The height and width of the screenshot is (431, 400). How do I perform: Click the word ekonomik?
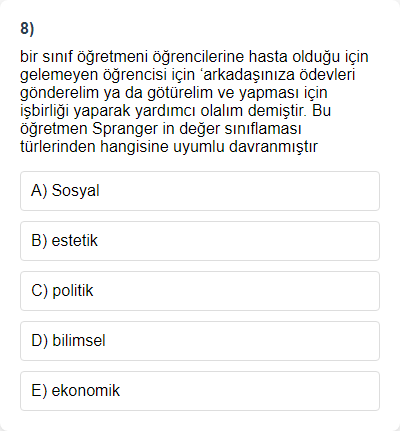pos(86,391)
